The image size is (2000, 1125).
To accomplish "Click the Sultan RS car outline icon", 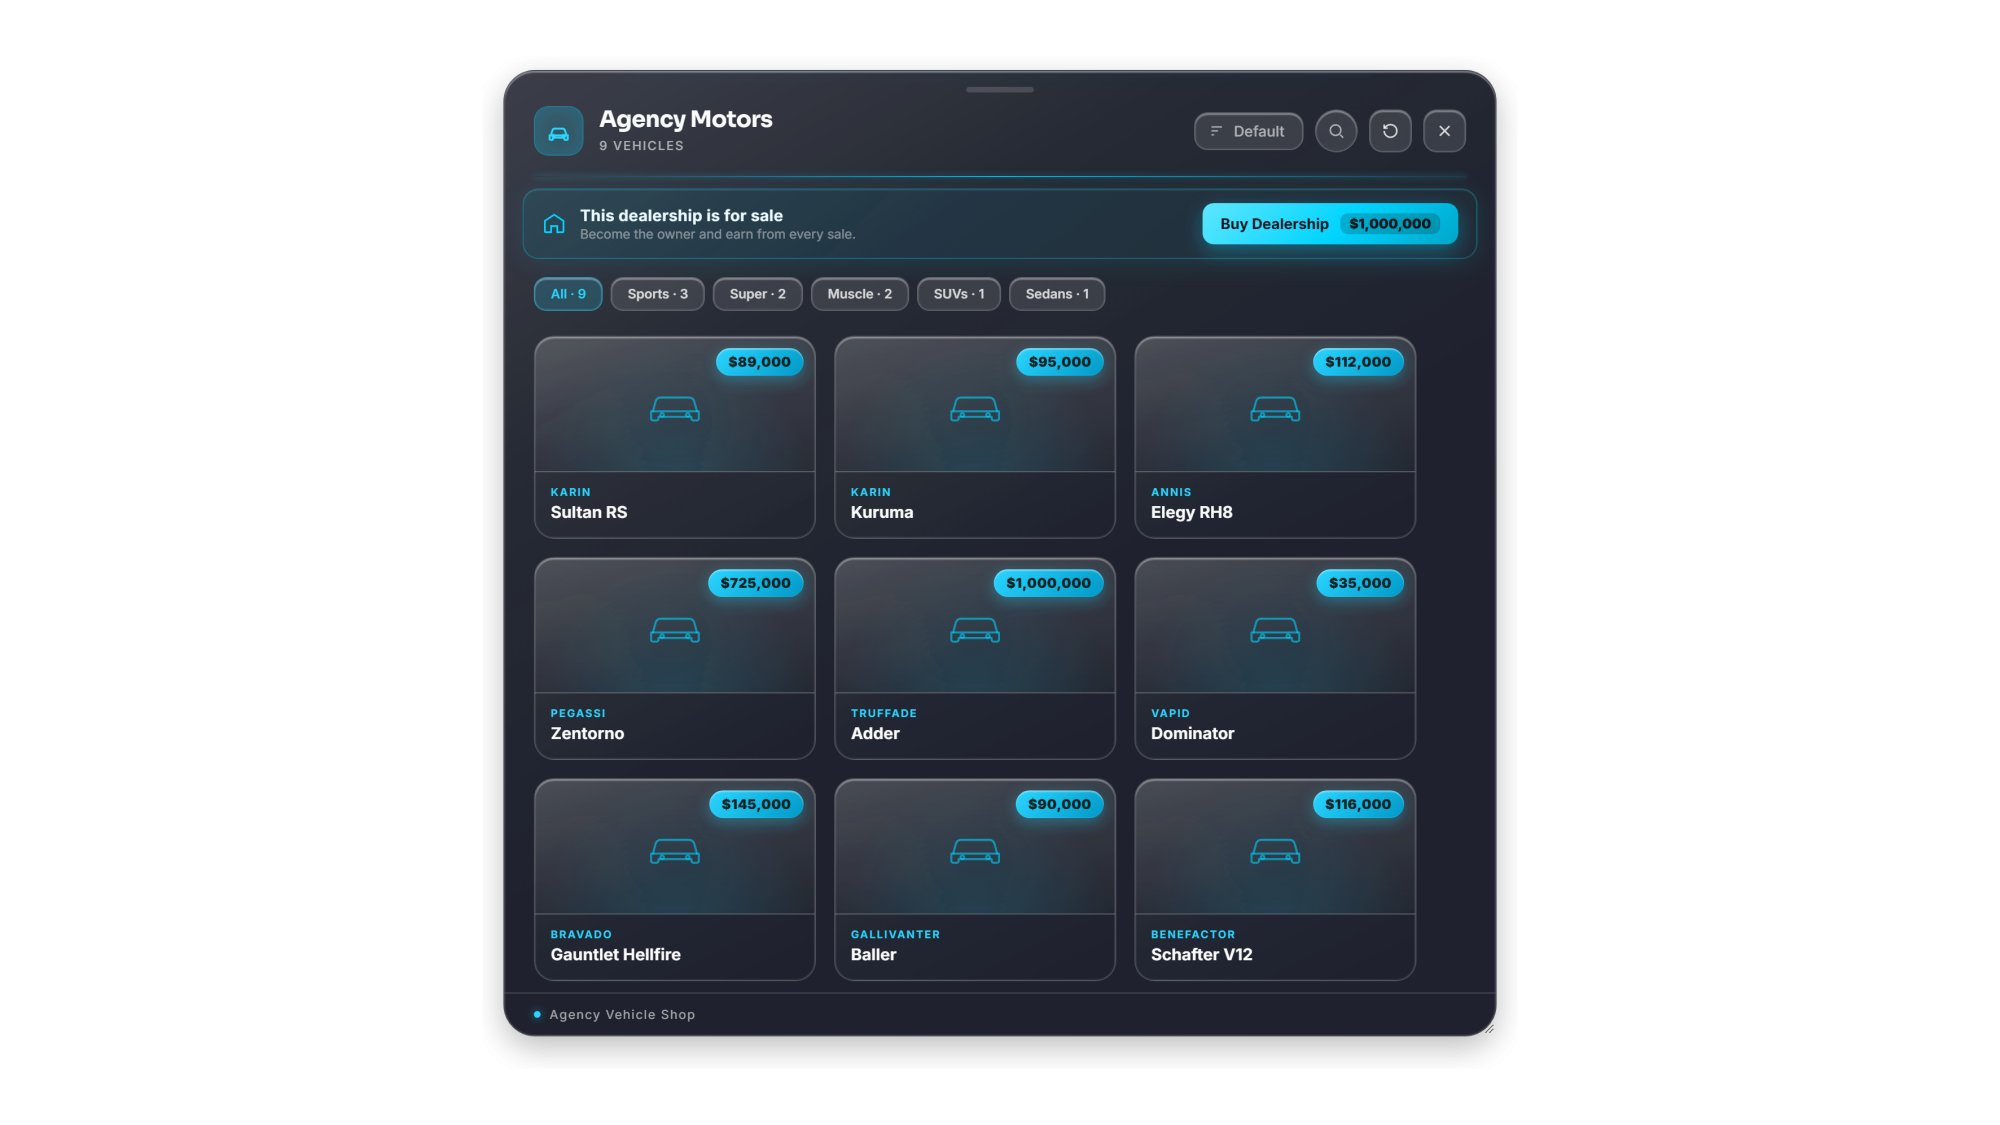I will point(675,409).
